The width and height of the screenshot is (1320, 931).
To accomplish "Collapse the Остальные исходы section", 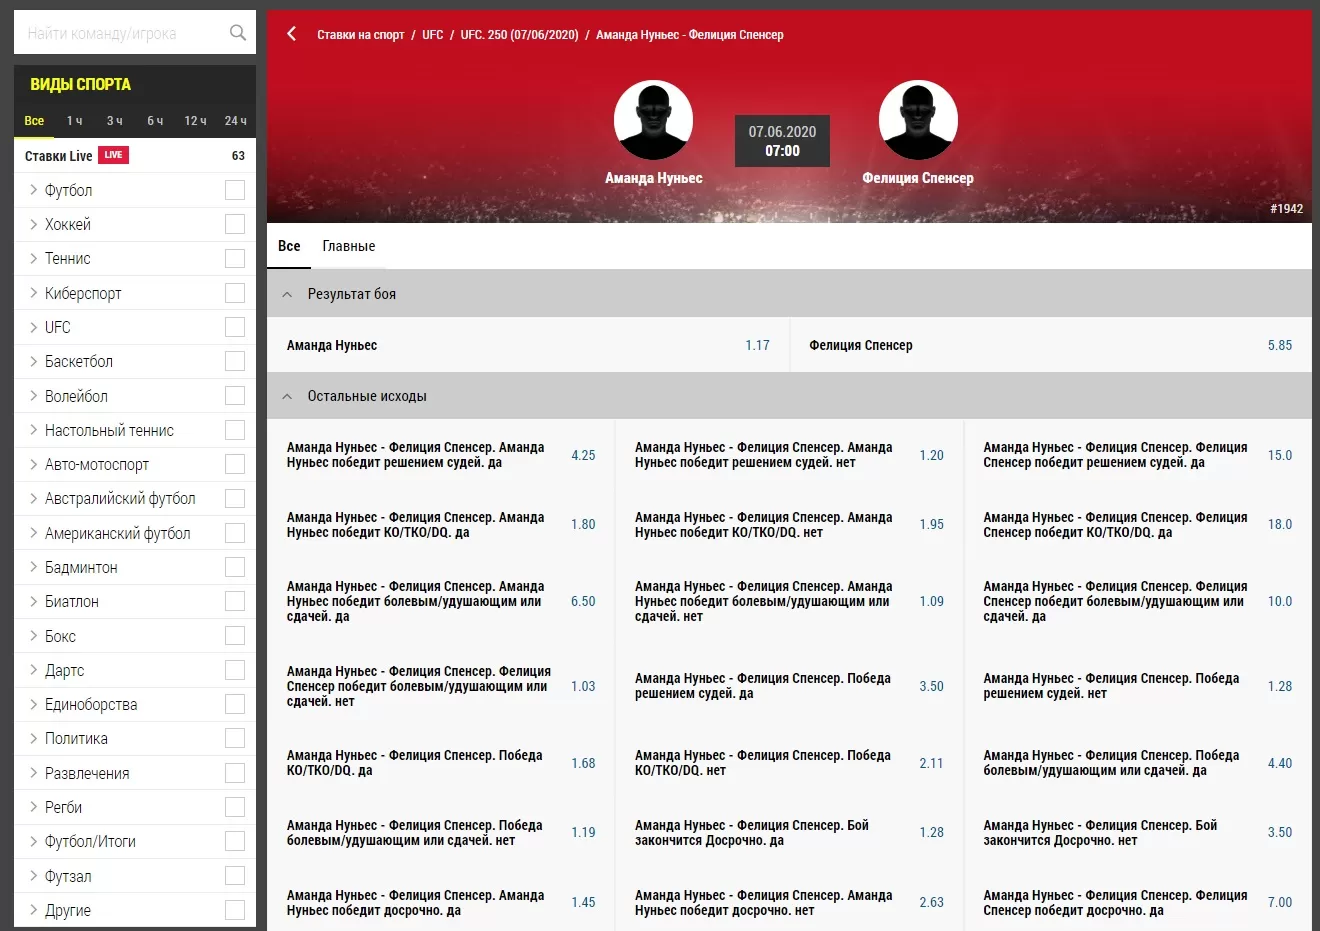I will (x=288, y=396).
